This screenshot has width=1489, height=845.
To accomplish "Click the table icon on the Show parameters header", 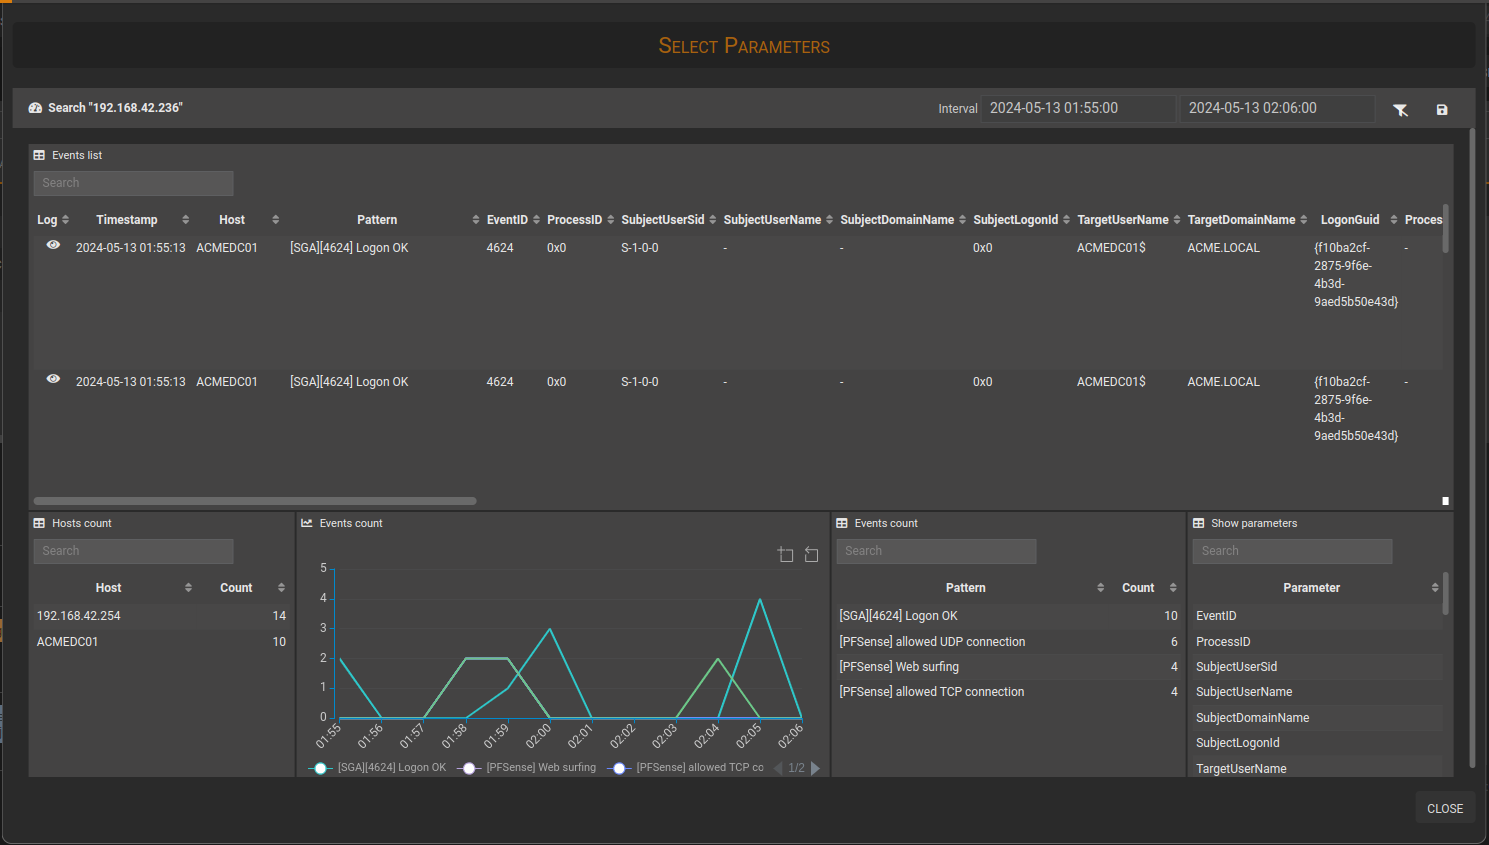I will click(1197, 522).
